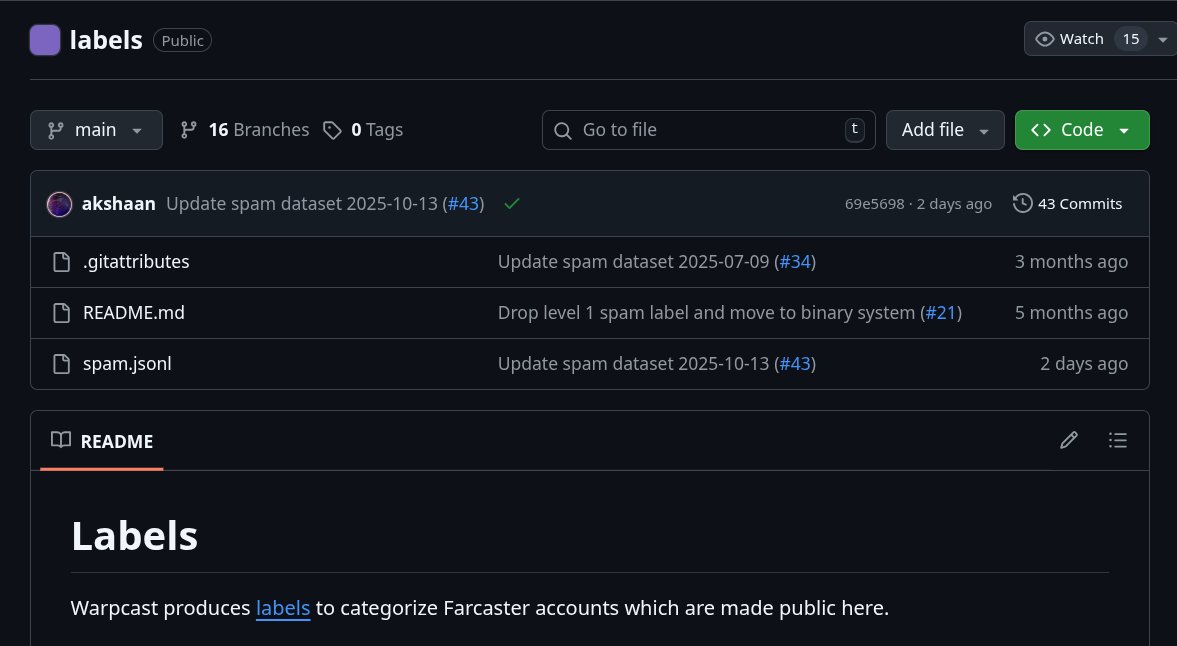This screenshot has height=646, width=1177.
Task: Open latest commit message Update spam dataset 2025-10-13
Action: [302, 204]
